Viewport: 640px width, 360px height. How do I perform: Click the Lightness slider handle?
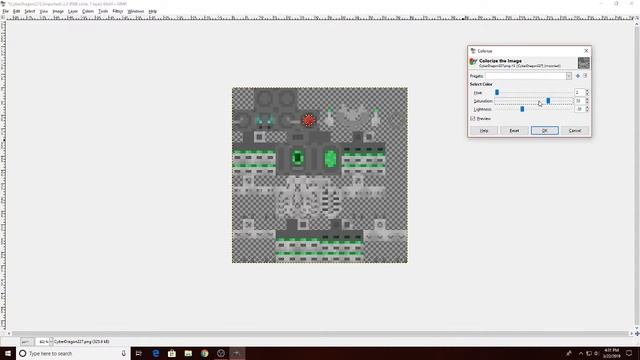(522, 109)
